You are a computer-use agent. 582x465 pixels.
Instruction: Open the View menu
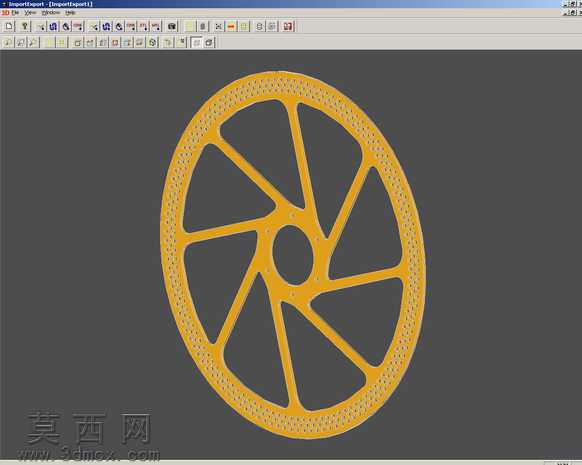(30, 13)
